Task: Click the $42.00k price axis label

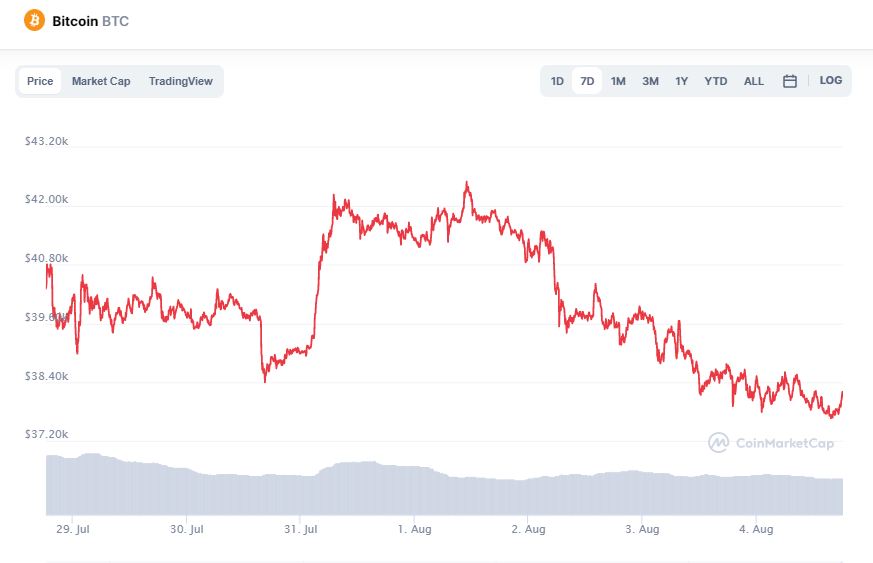Action: [x=46, y=200]
